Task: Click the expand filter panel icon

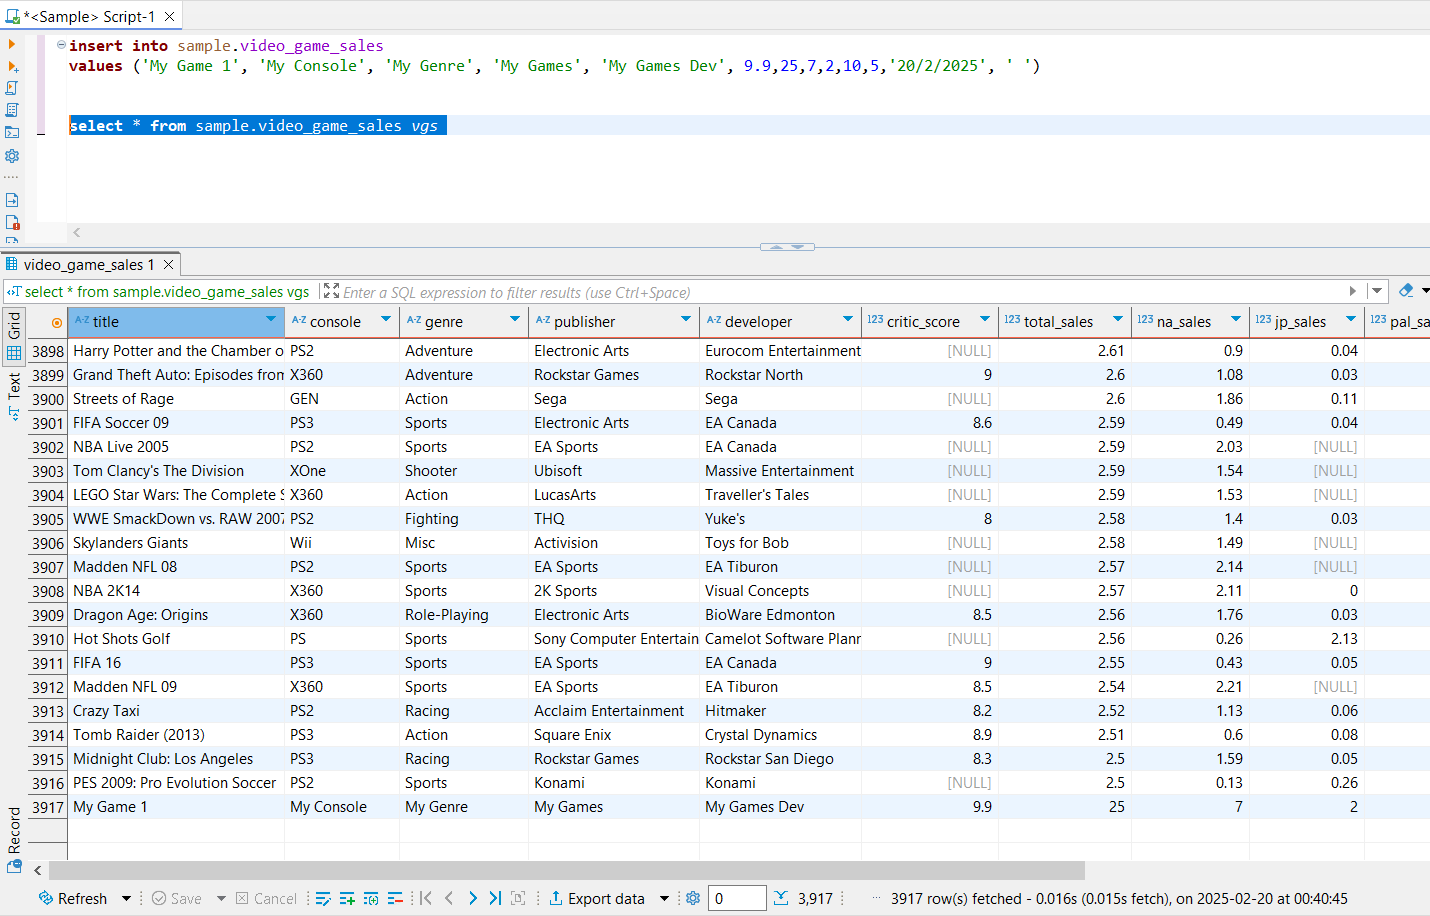Action: coord(331,291)
